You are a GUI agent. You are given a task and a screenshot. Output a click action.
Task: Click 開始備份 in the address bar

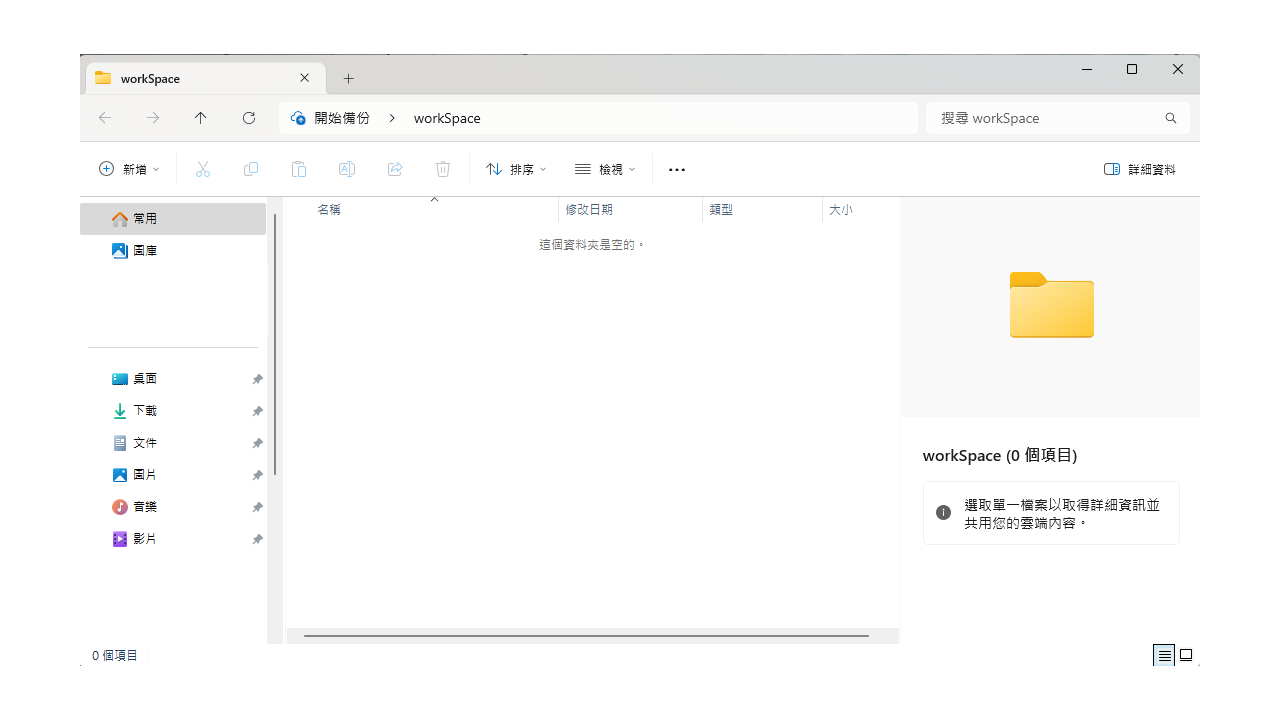(341, 118)
